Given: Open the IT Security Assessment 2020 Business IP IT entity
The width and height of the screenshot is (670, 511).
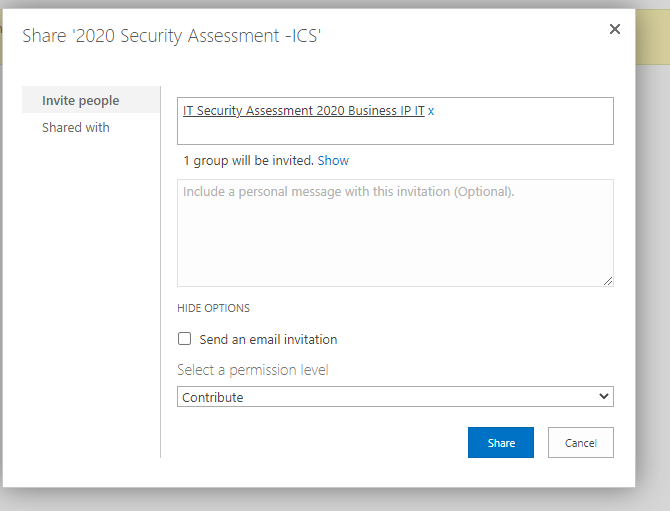Looking at the screenshot, I should click(x=304, y=111).
